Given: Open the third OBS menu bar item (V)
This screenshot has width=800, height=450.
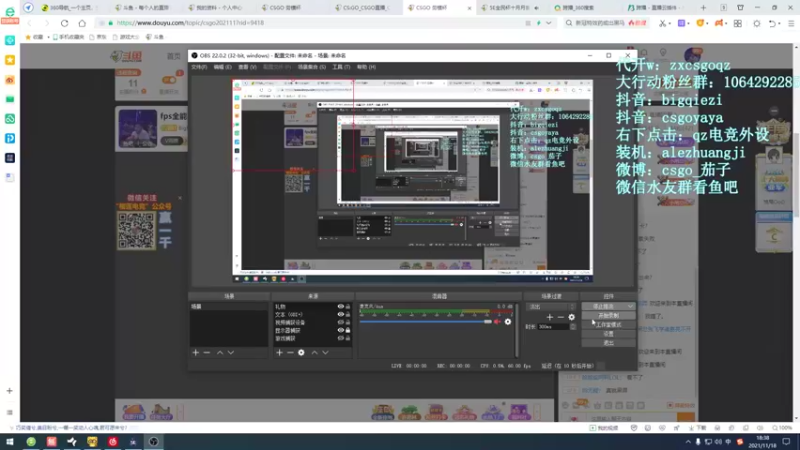Looking at the screenshot, I should pyautogui.click(x=247, y=67).
